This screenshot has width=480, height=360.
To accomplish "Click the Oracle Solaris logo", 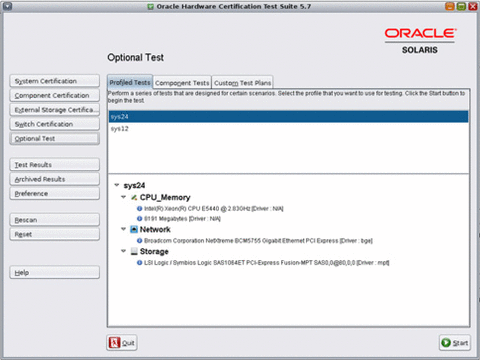I will coord(420,41).
